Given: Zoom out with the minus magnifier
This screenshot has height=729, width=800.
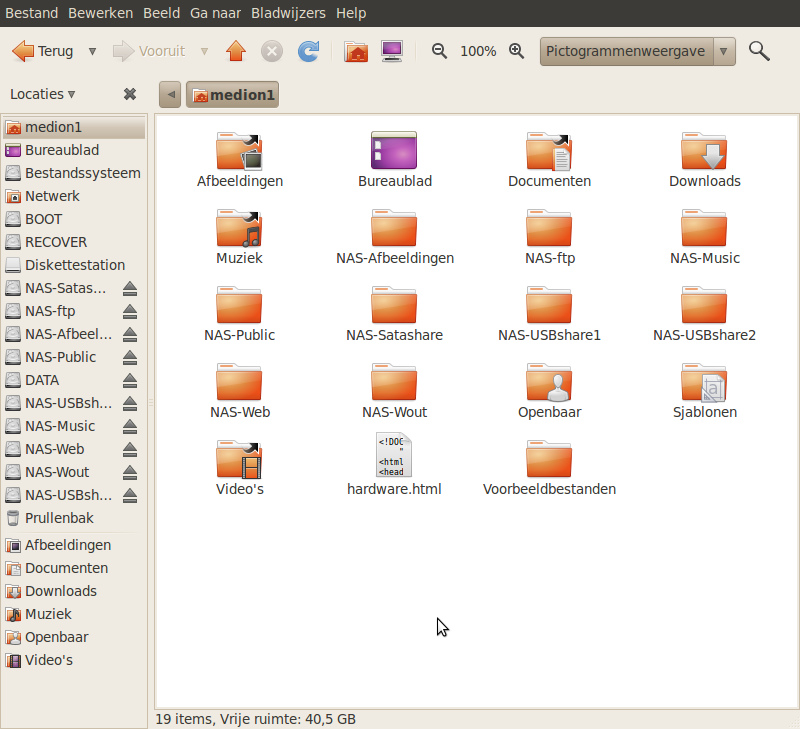Looking at the screenshot, I should 439,51.
